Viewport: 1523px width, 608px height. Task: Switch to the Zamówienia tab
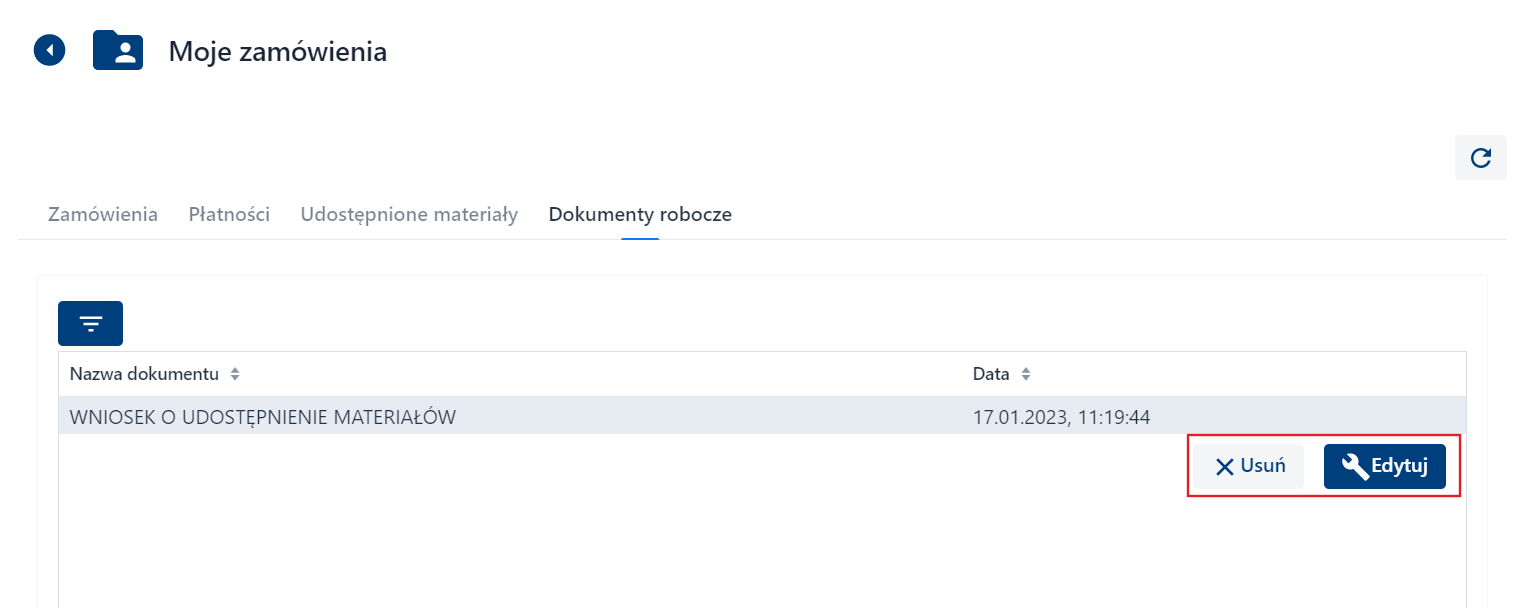tap(103, 214)
